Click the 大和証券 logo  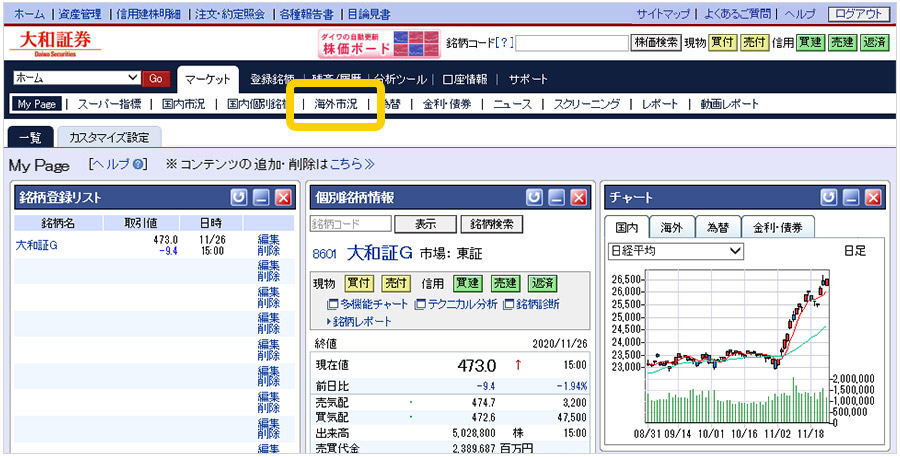tap(55, 44)
